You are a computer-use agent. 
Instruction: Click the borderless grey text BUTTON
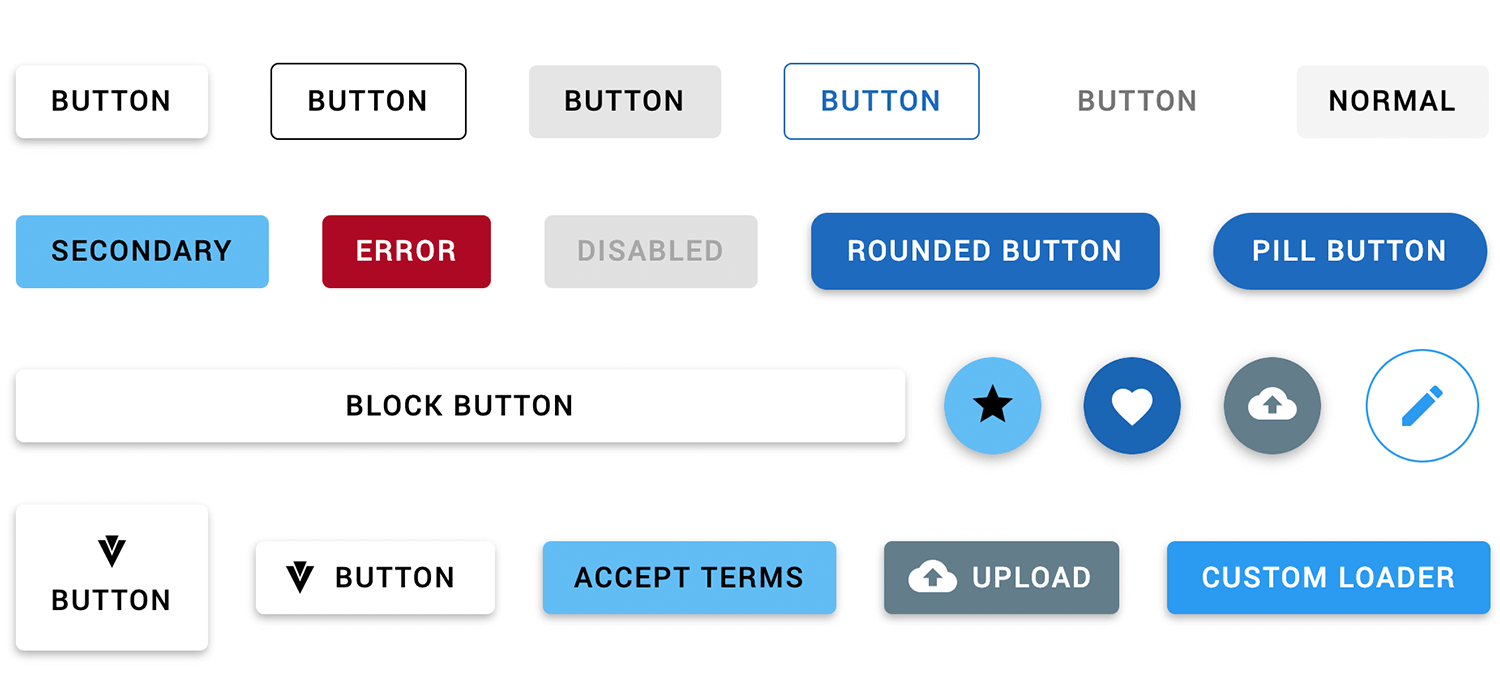tap(1137, 101)
